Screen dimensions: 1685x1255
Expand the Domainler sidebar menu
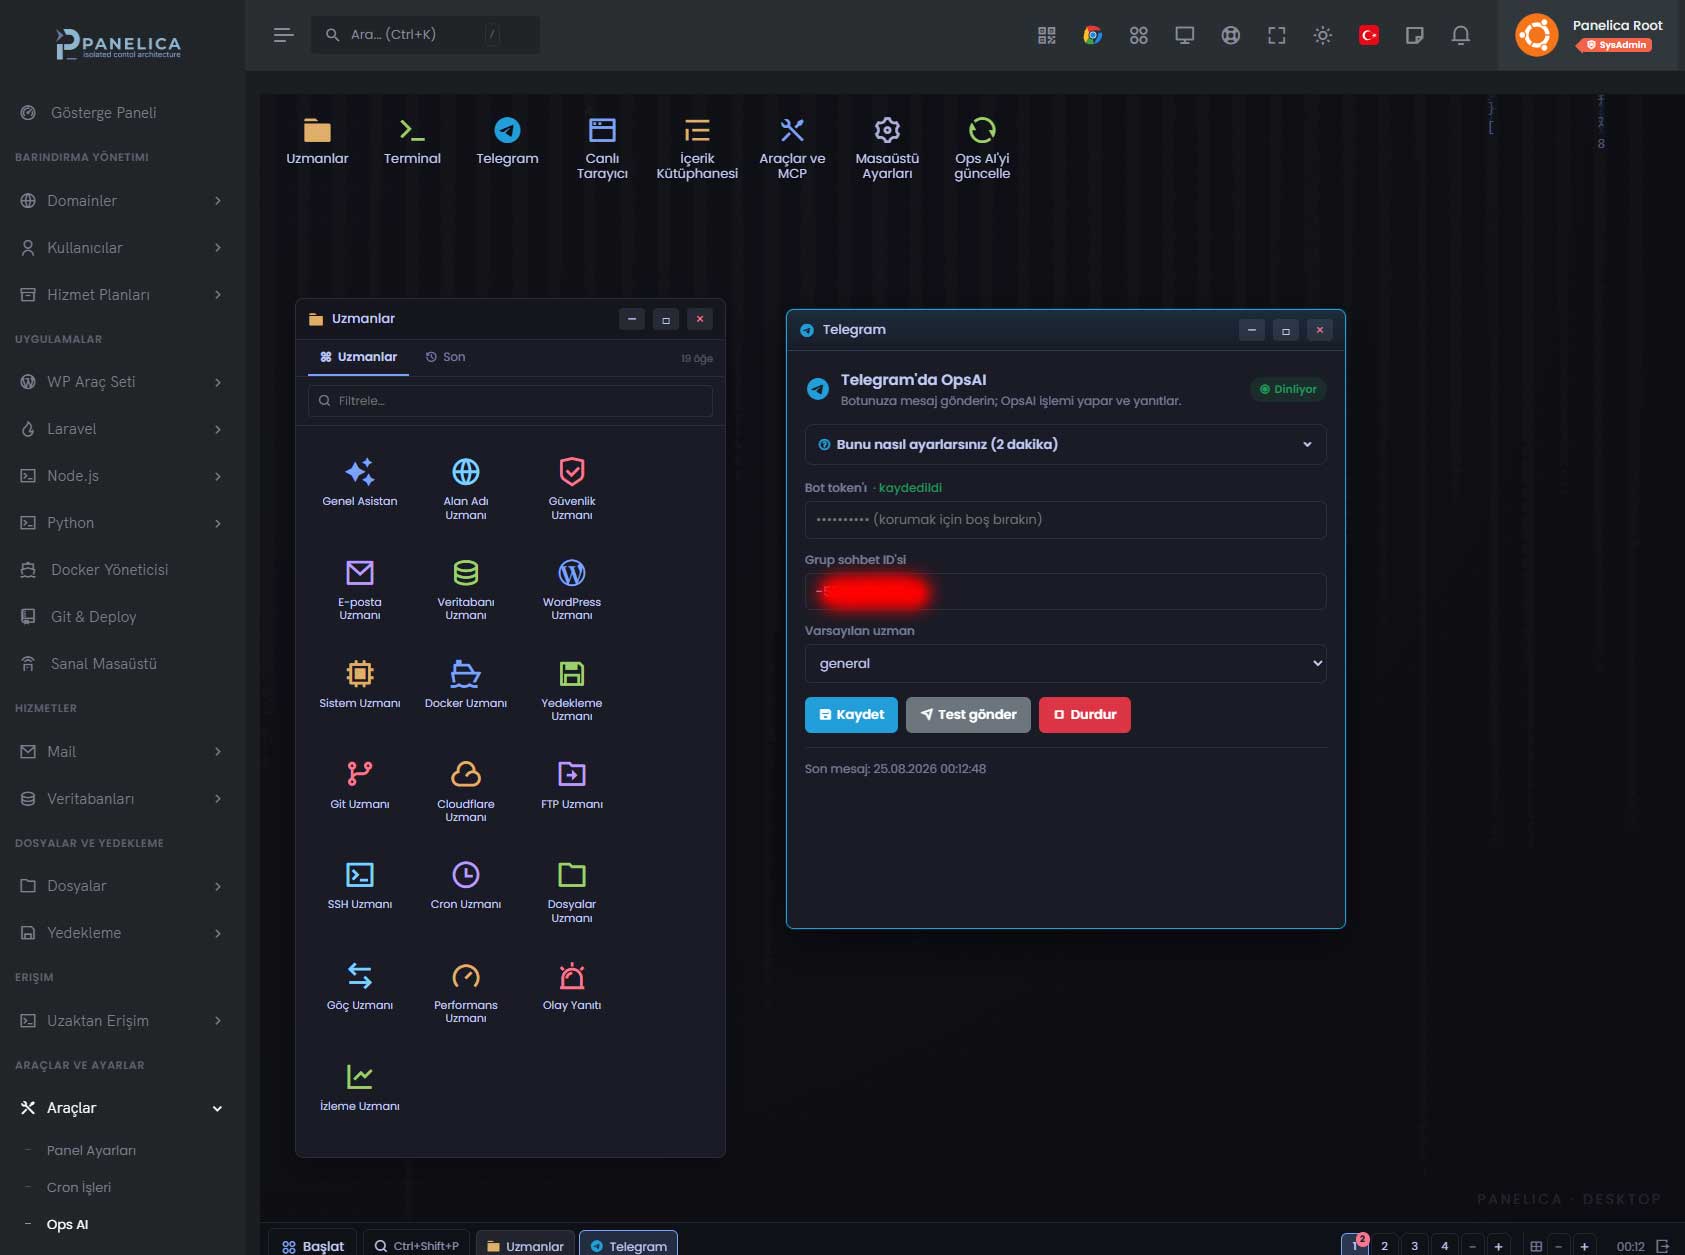[x=122, y=200]
